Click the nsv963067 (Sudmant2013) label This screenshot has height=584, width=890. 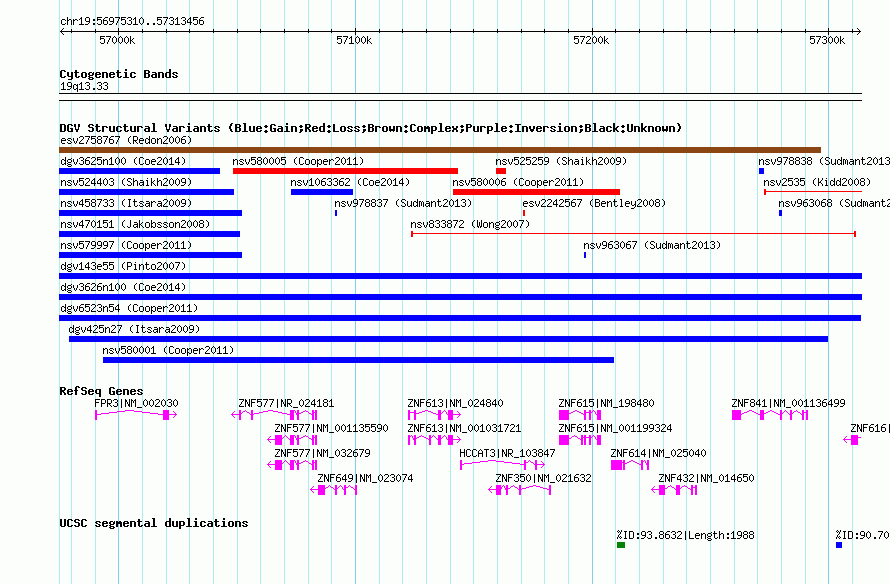tap(652, 245)
